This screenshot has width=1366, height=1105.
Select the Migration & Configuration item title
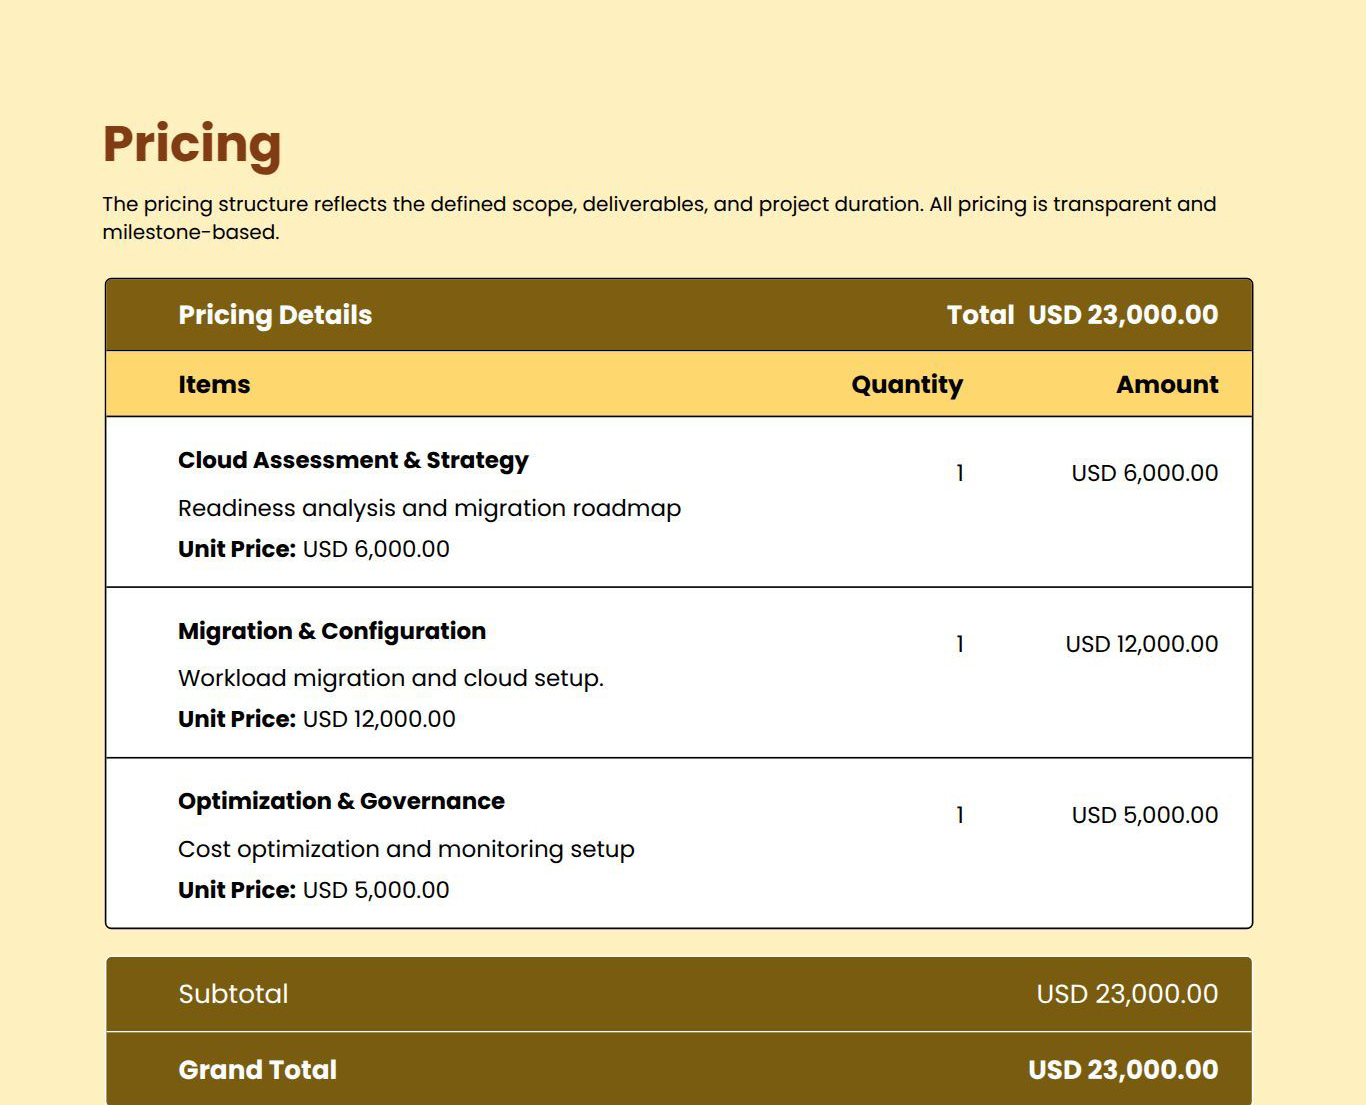pos(332,631)
